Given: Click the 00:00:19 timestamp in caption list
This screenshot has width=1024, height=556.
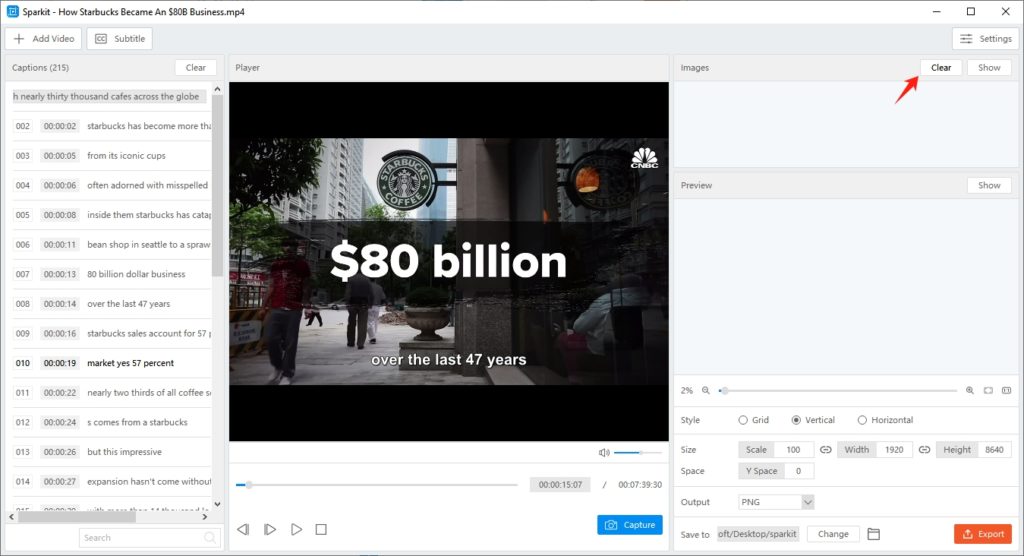Looking at the screenshot, I should pyautogui.click(x=59, y=363).
